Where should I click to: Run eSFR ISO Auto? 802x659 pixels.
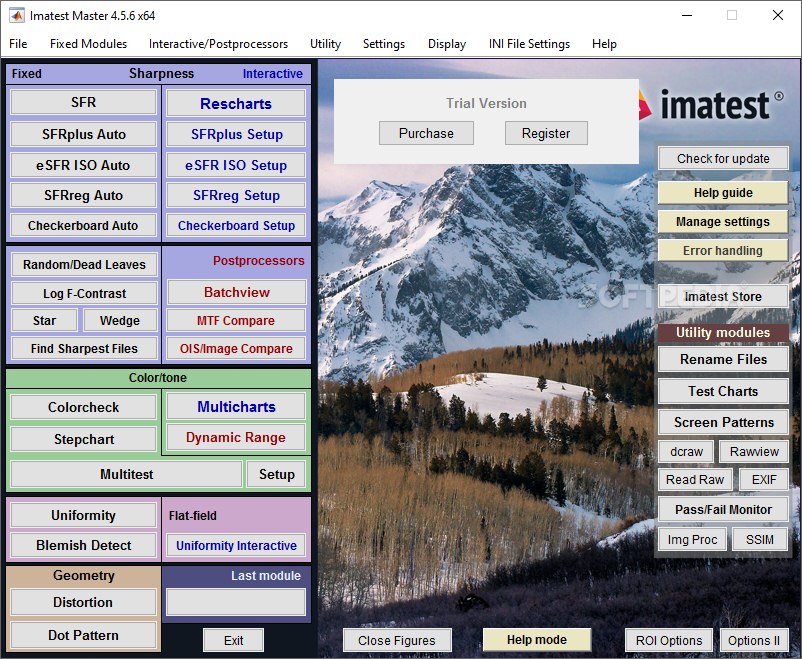(x=83, y=165)
